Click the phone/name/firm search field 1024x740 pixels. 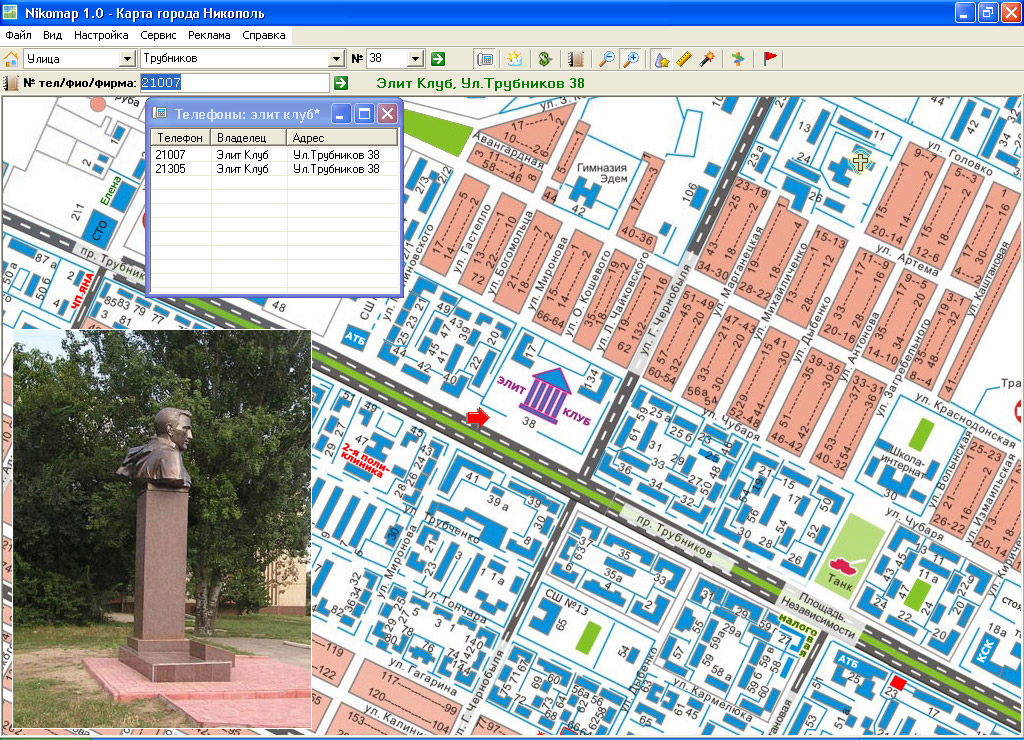pos(234,83)
